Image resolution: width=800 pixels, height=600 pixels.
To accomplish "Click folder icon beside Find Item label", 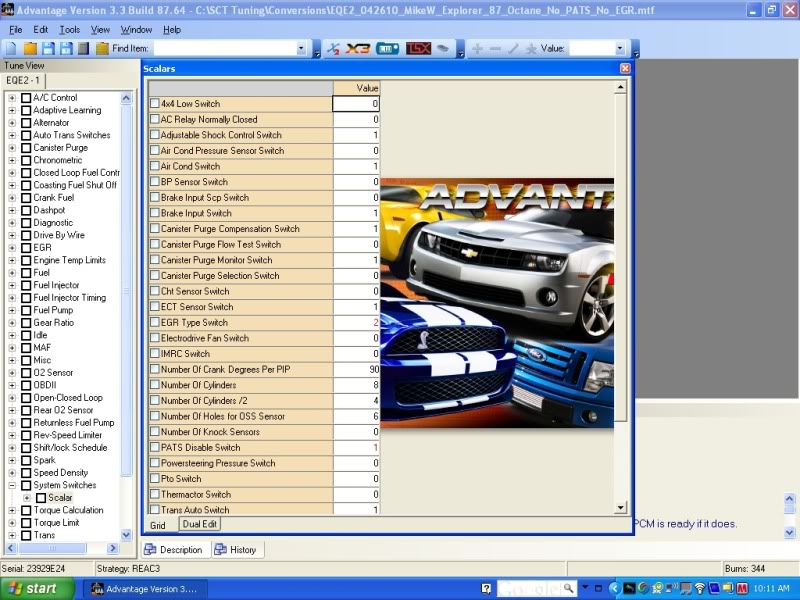I will pos(102,48).
